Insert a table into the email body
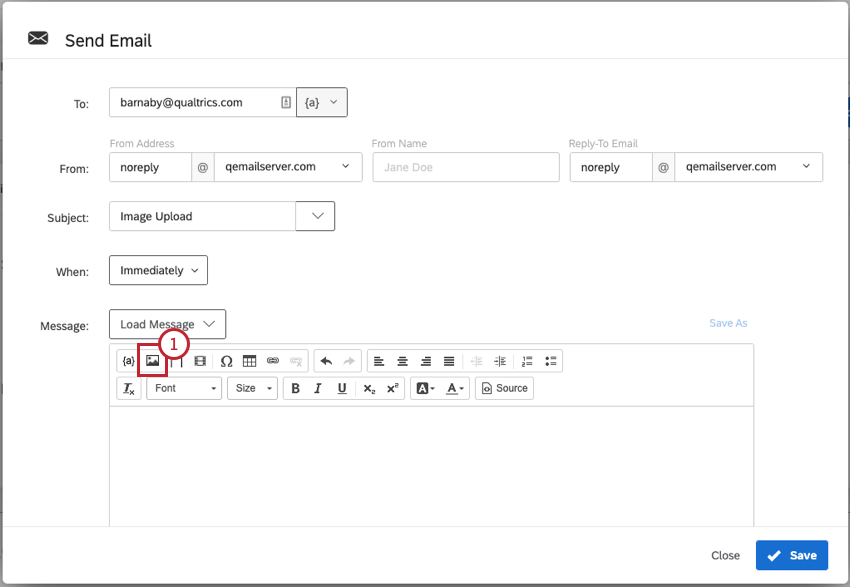Screen dimensions: 850x587 pyautogui.click(x=249, y=360)
